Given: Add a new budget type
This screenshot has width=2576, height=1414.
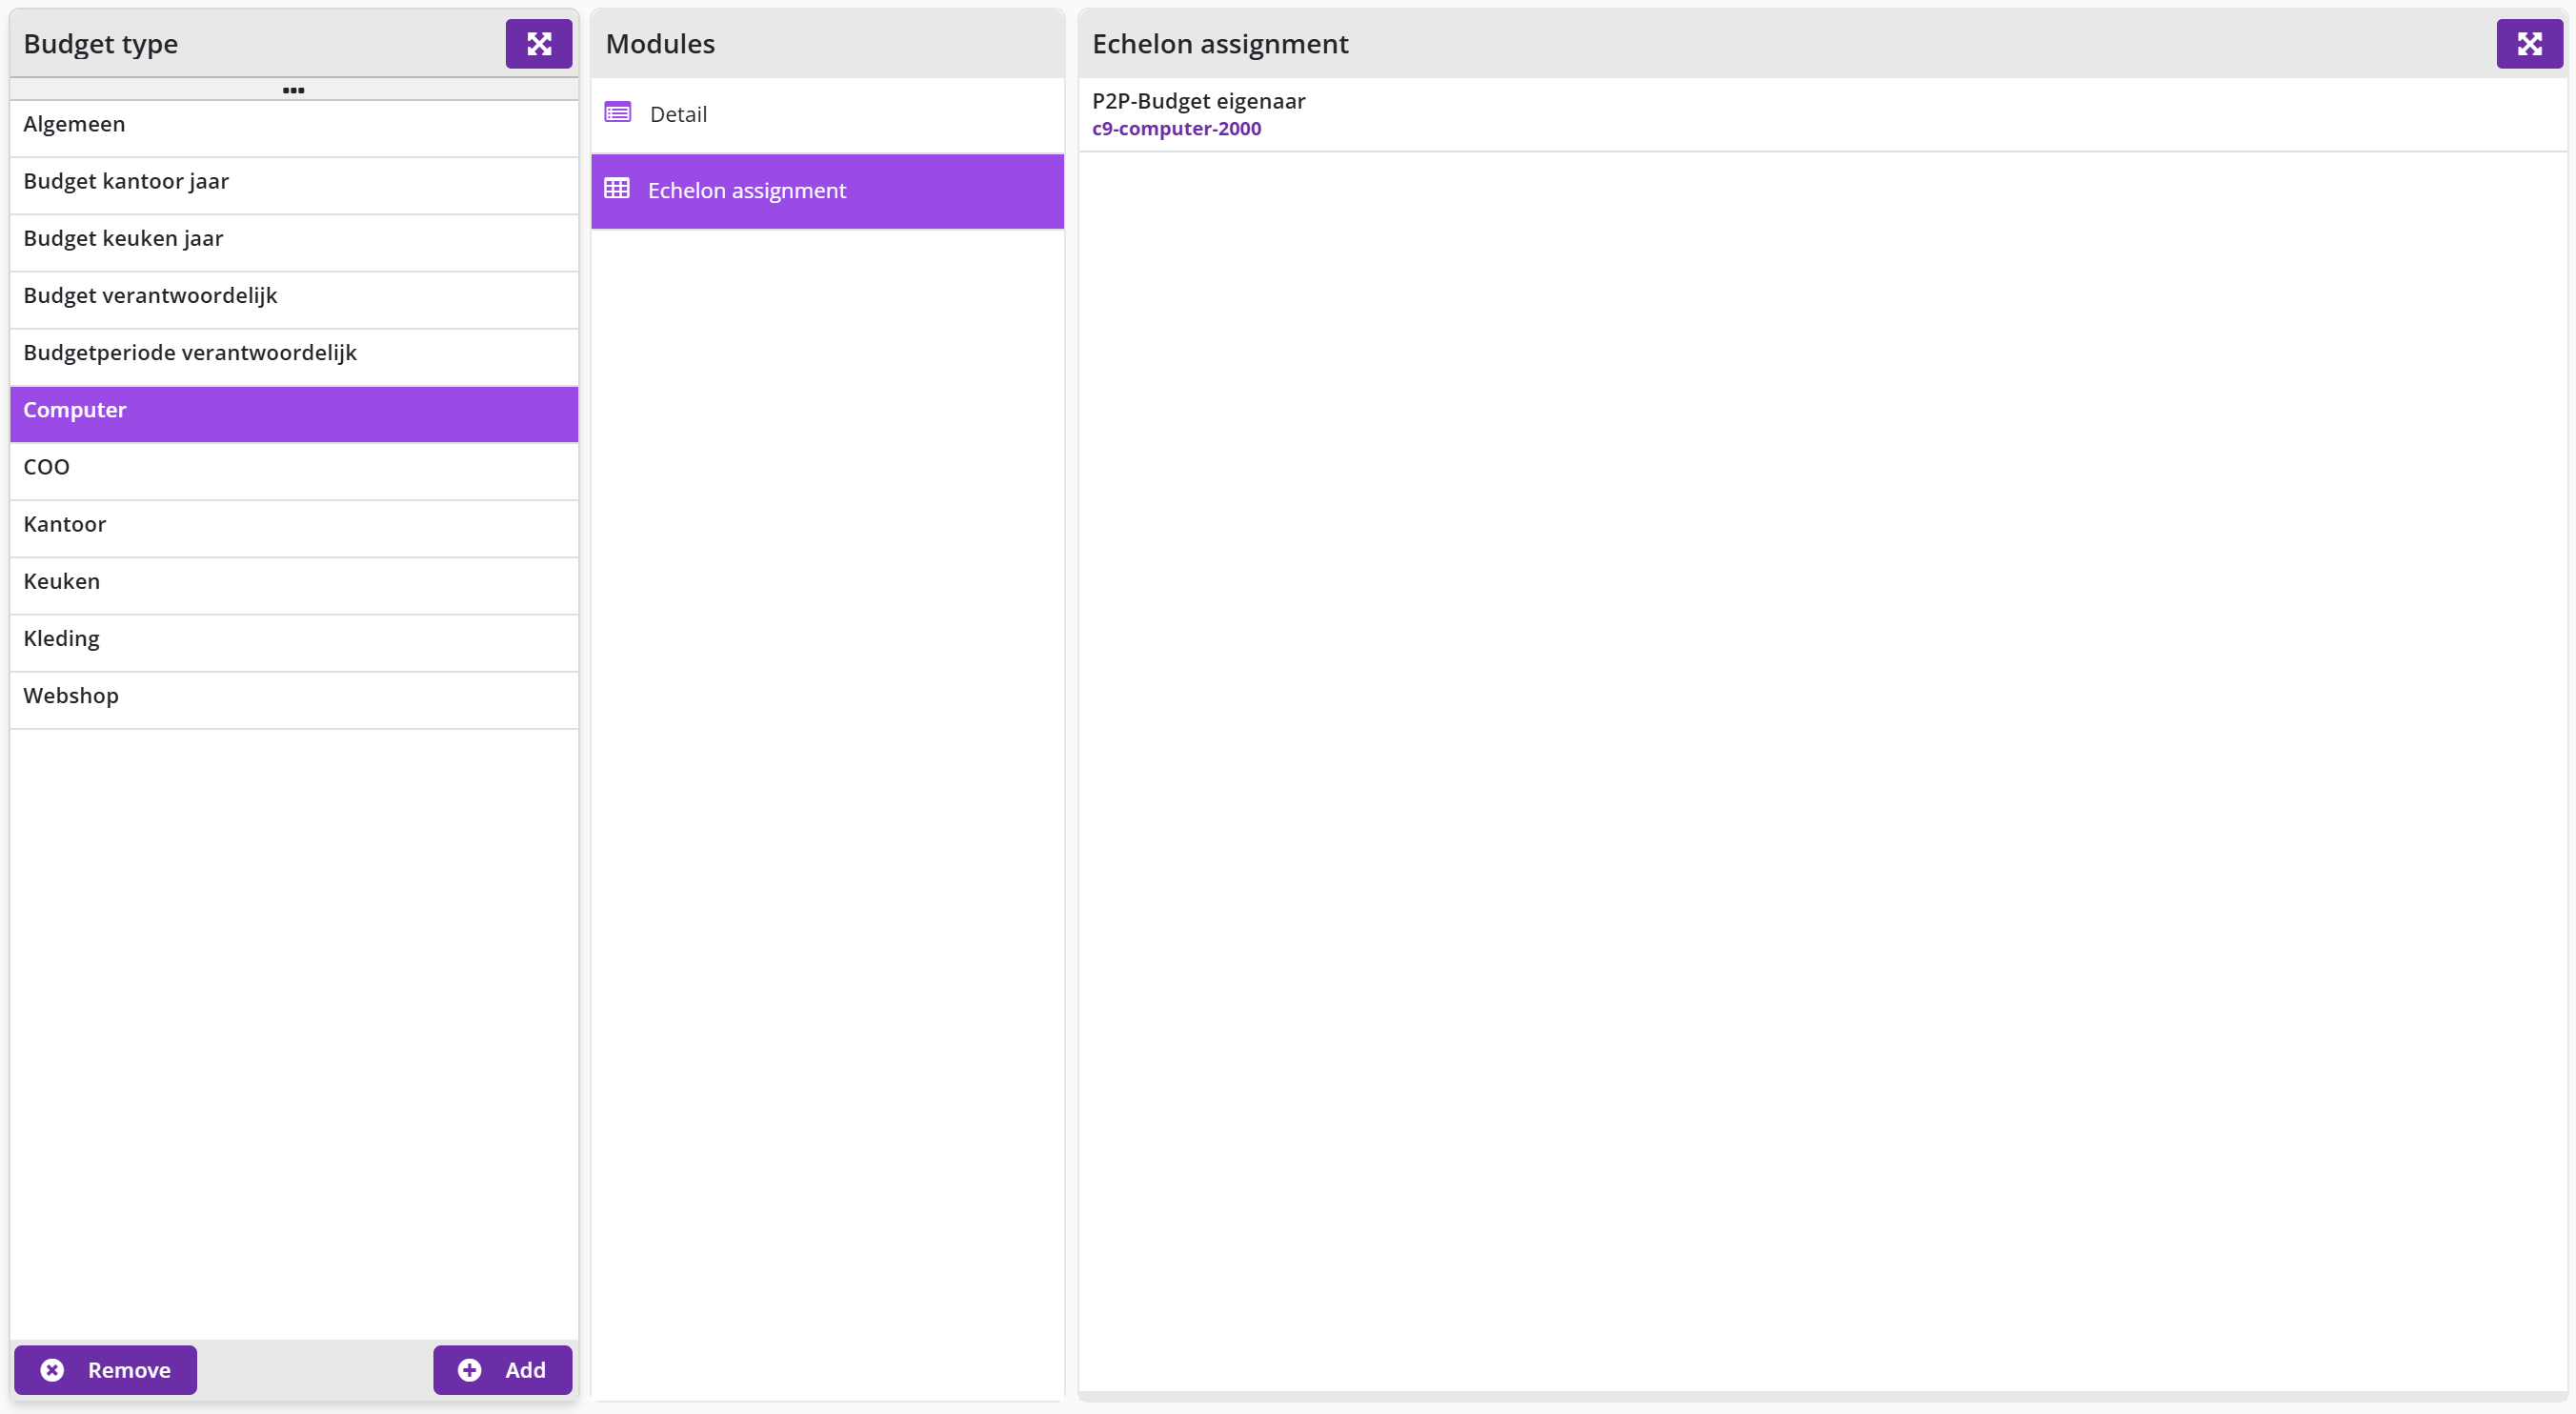Looking at the screenshot, I should pyautogui.click(x=502, y=1369).
